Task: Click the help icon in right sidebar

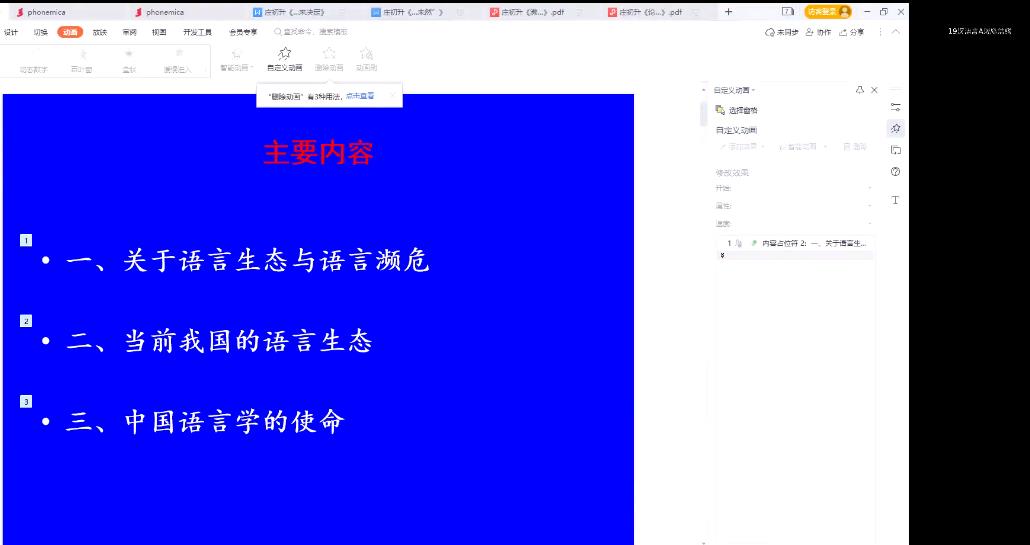Action: coord(895,172)
